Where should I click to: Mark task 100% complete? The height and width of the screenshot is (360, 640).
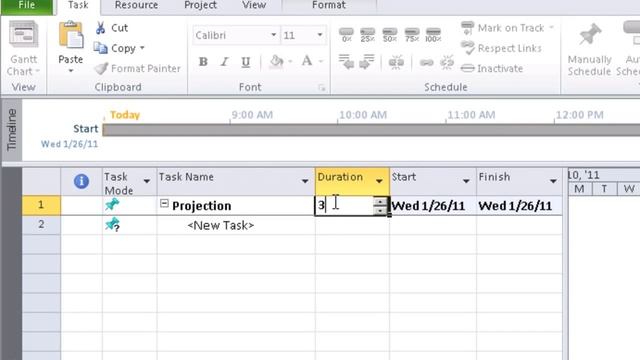click(433, 35)
